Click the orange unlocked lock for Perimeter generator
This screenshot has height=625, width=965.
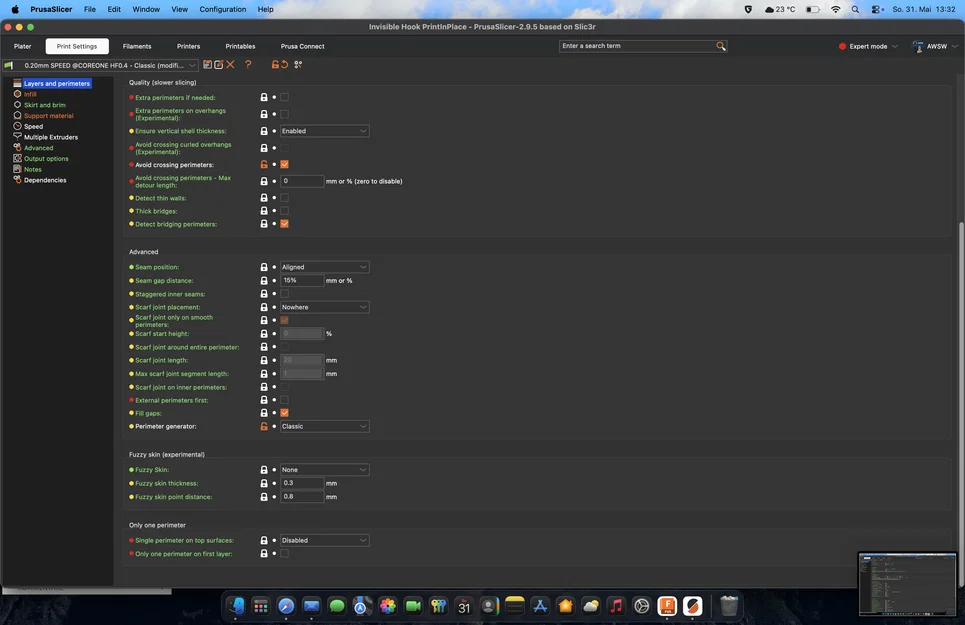(x=264, y=426)
